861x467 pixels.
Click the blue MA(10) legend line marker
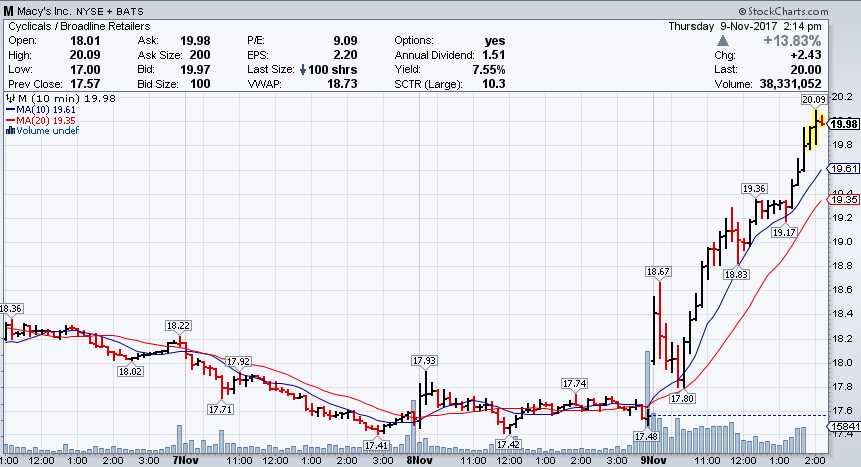click(x=8, y=110)
